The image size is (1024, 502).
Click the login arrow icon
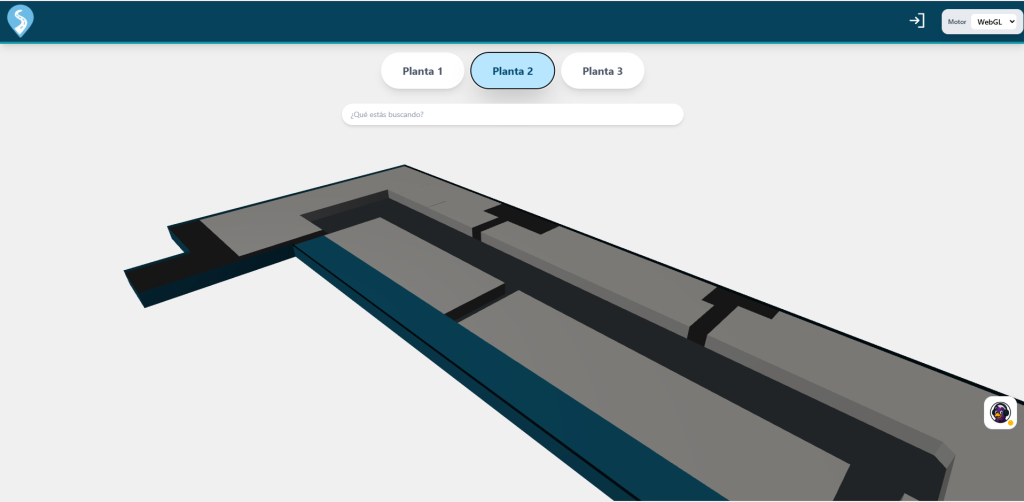[x=917, y=21]
